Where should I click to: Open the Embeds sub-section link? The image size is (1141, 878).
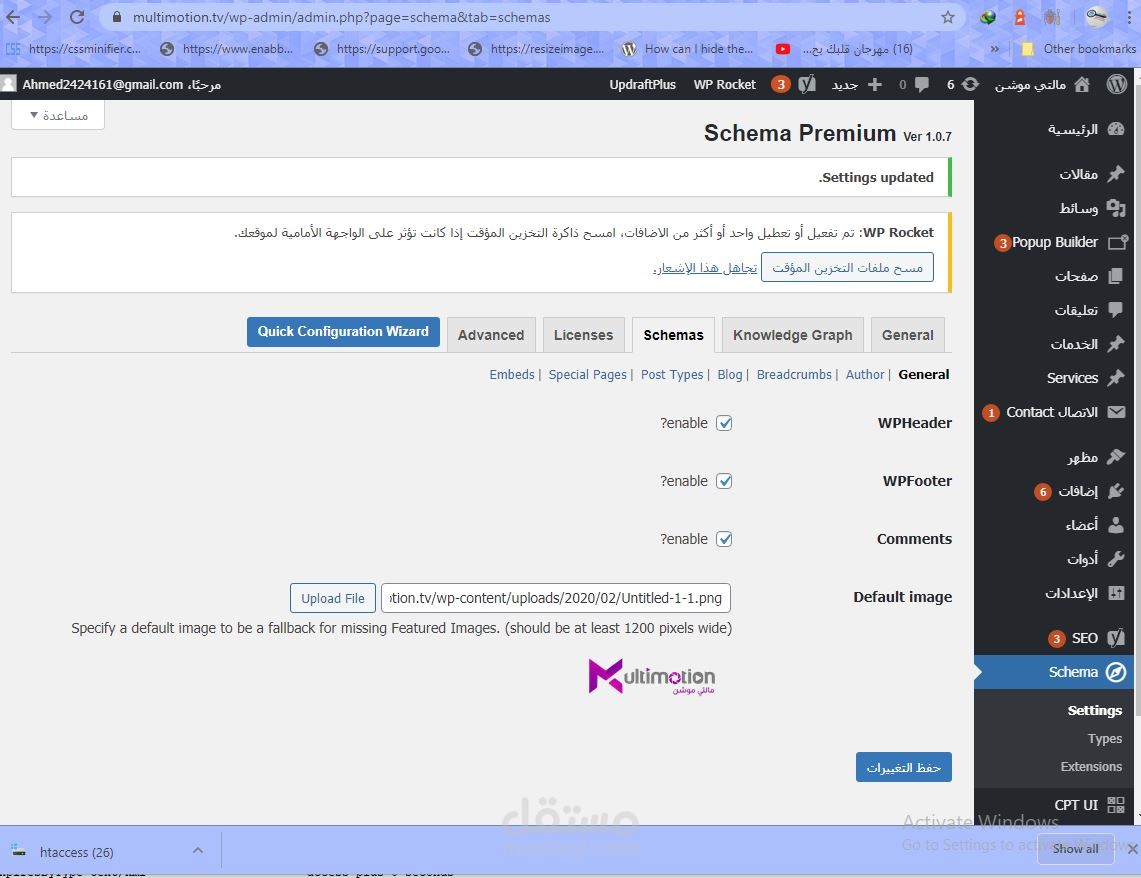512,374
